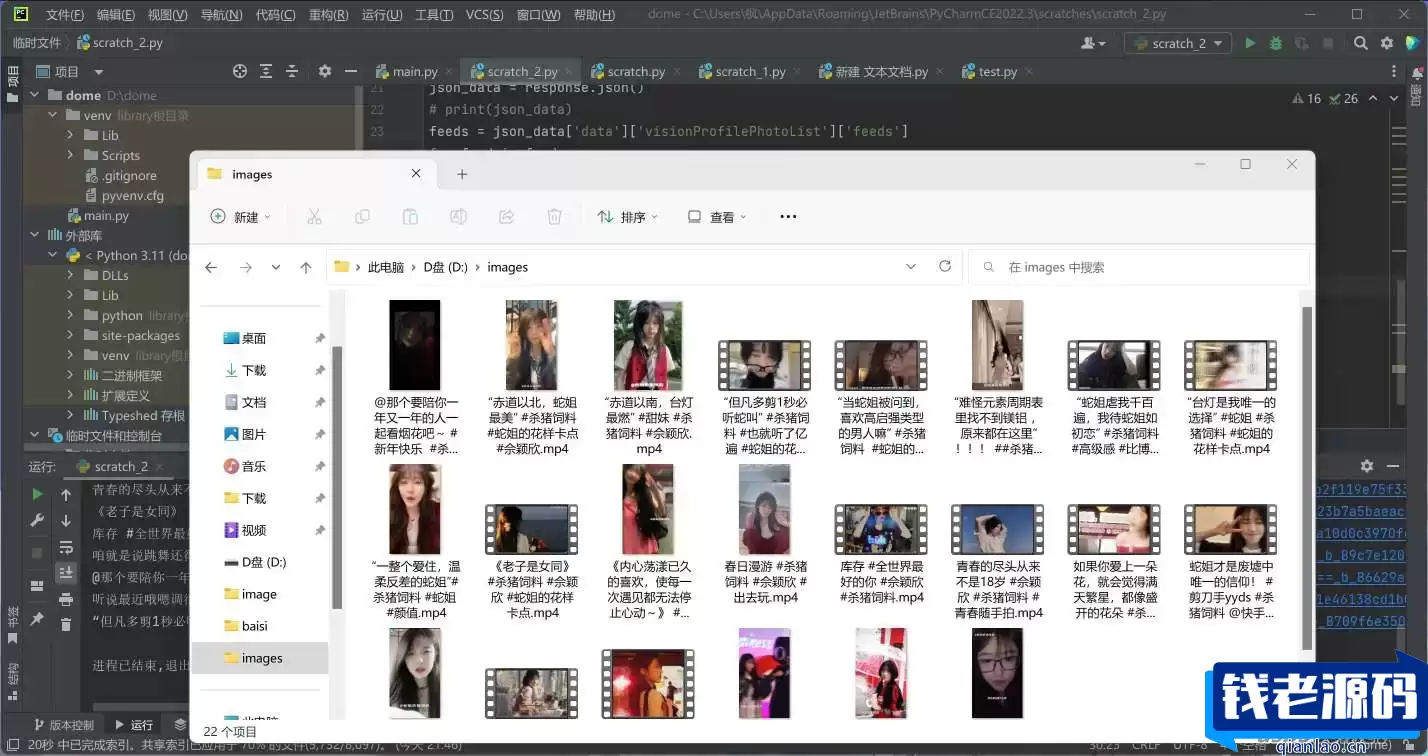Click the 在 images 中搜索 search box
1428x756 pixels.
[1139, 267]
